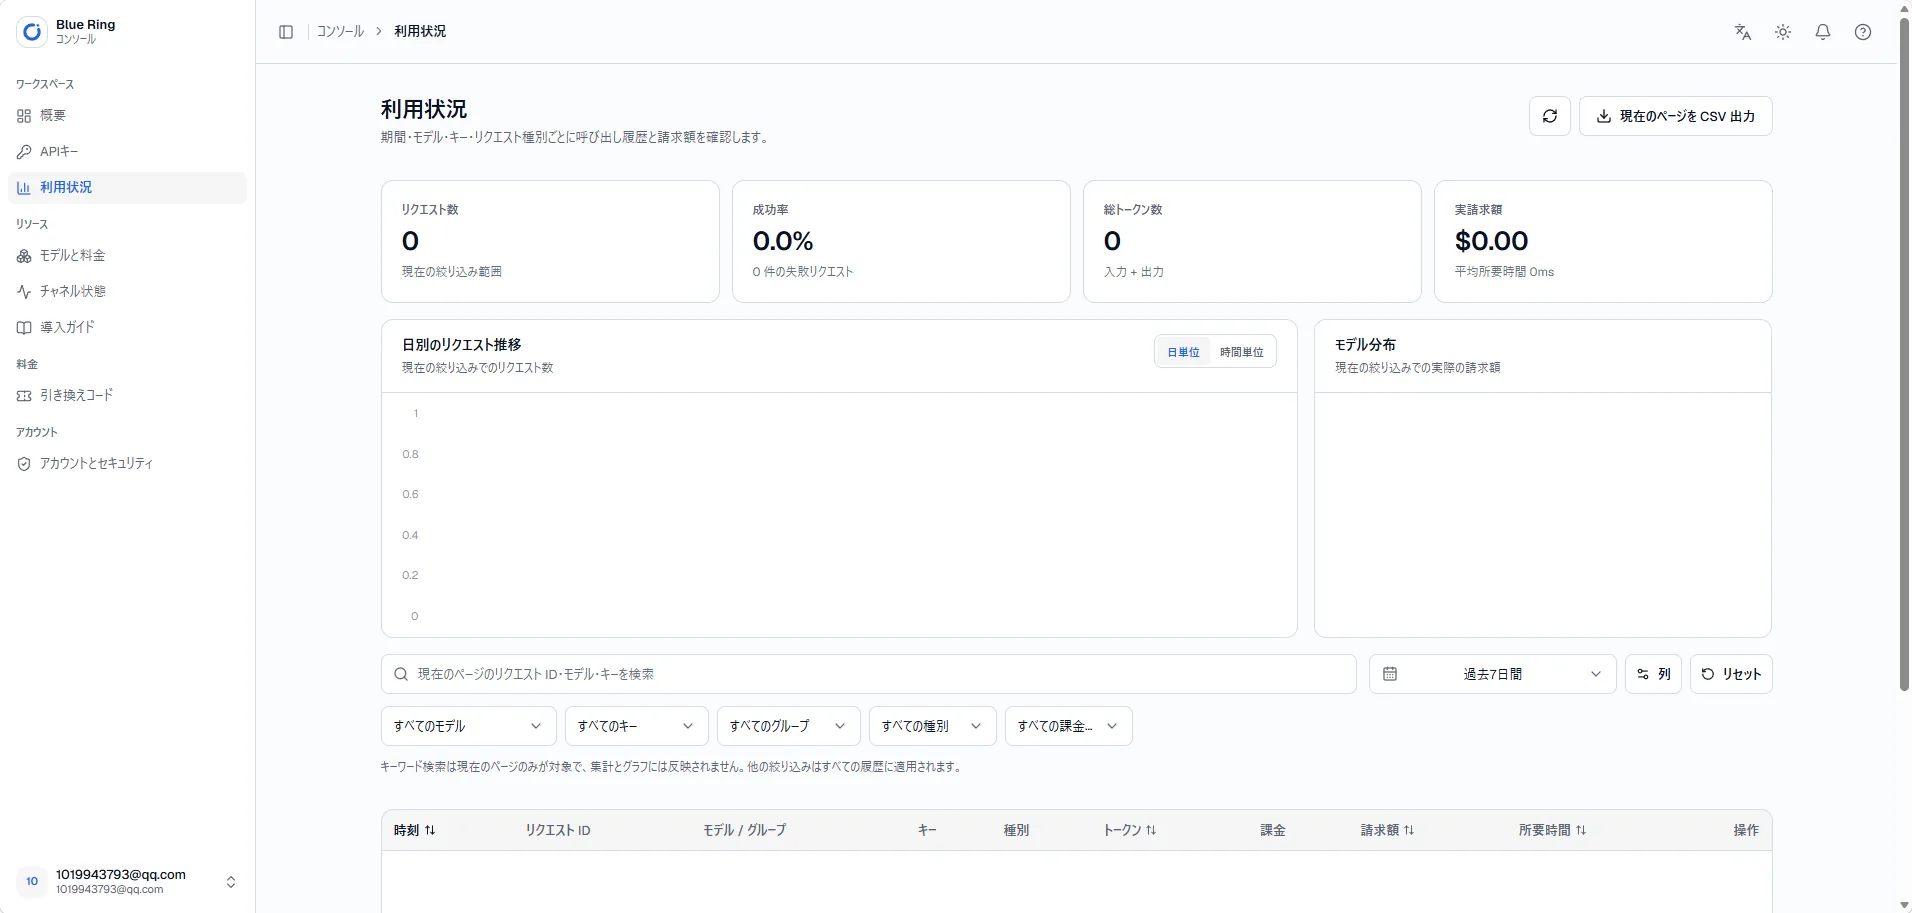Click コンソール breadcrumb link
The height and width of the screenshot is (913, 1912).
point(340,32)
